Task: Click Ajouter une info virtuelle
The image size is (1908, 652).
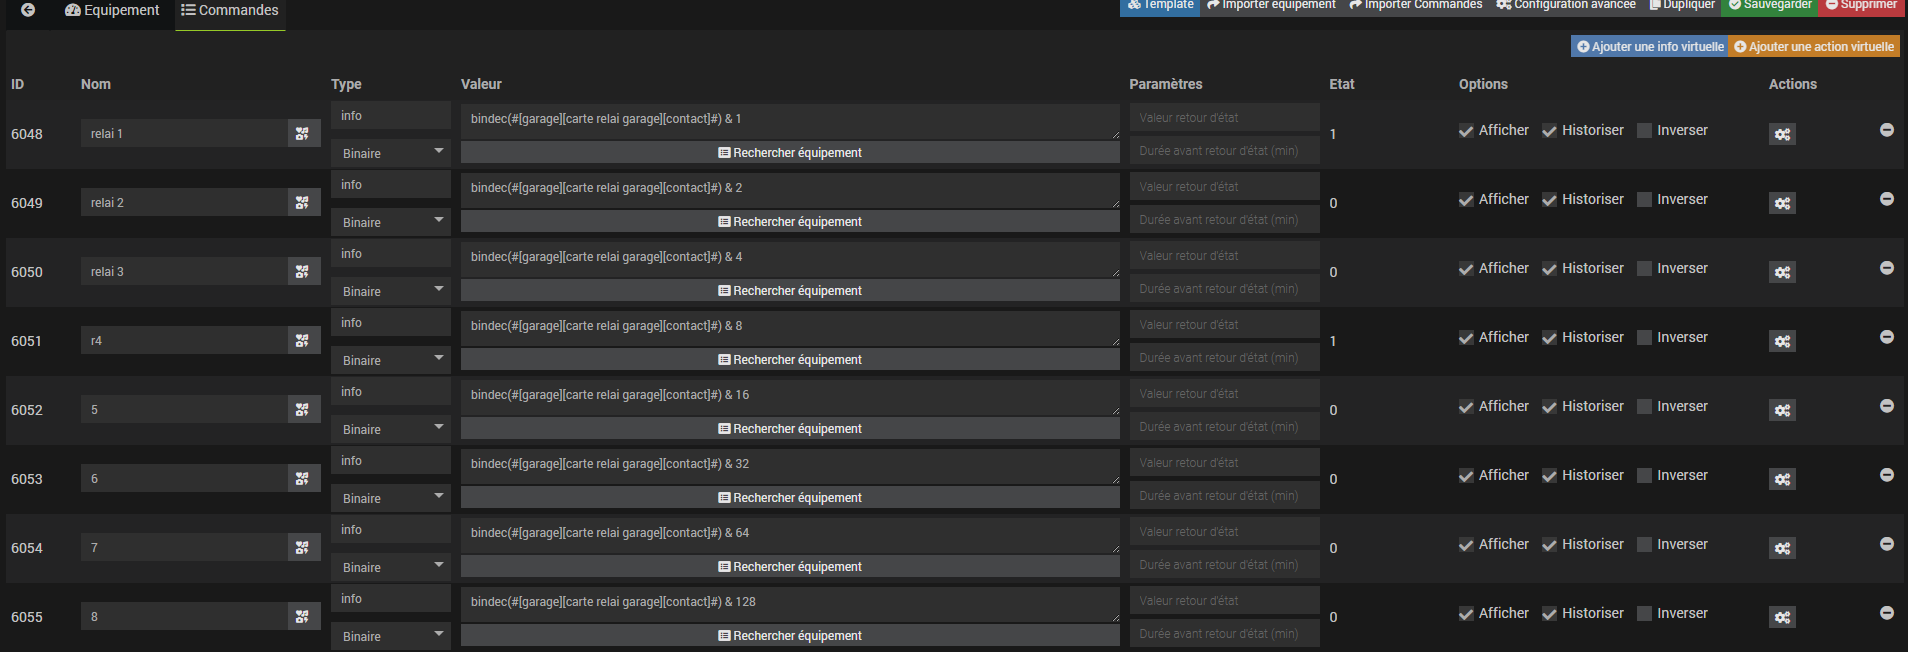Action: click(1650, 46)
